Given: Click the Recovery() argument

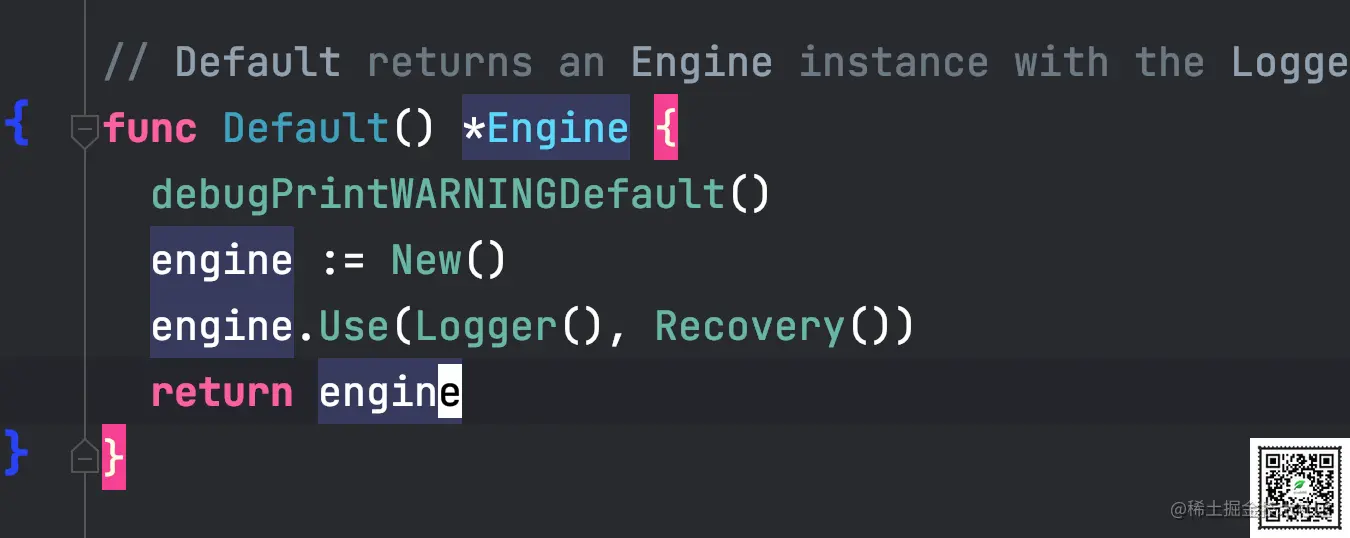Looking at the screenshot, I should (772, 326).
